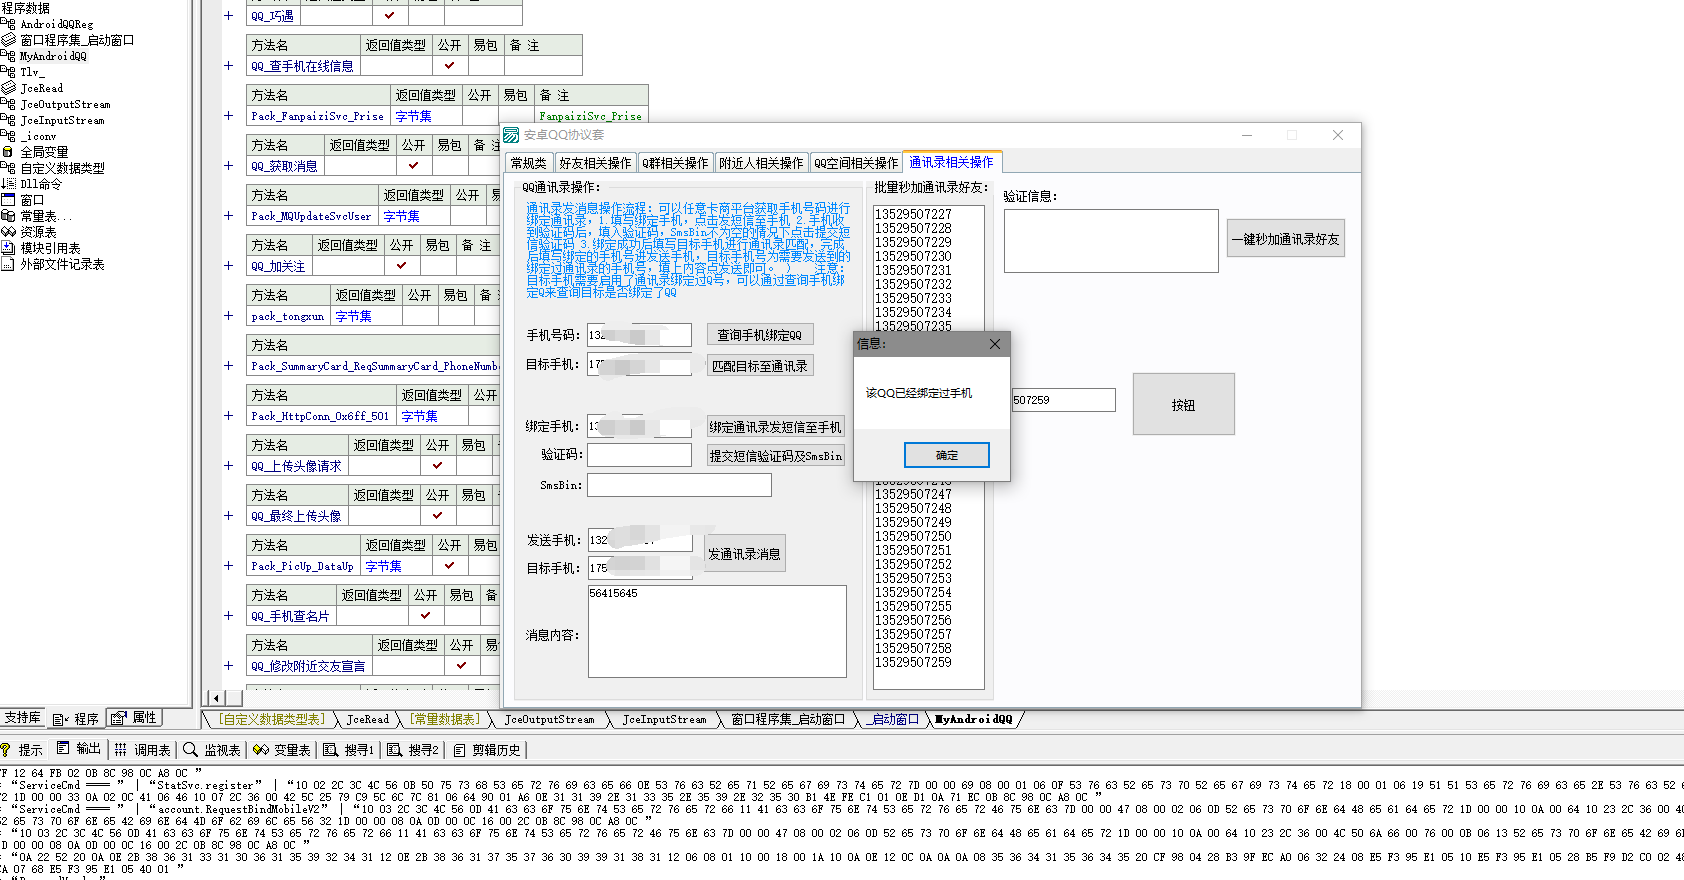Expand the Pack_HttpConn_0x6ff_501 method plus sign
Viewport: 1684px width, 880px height.
click(228, 415)
